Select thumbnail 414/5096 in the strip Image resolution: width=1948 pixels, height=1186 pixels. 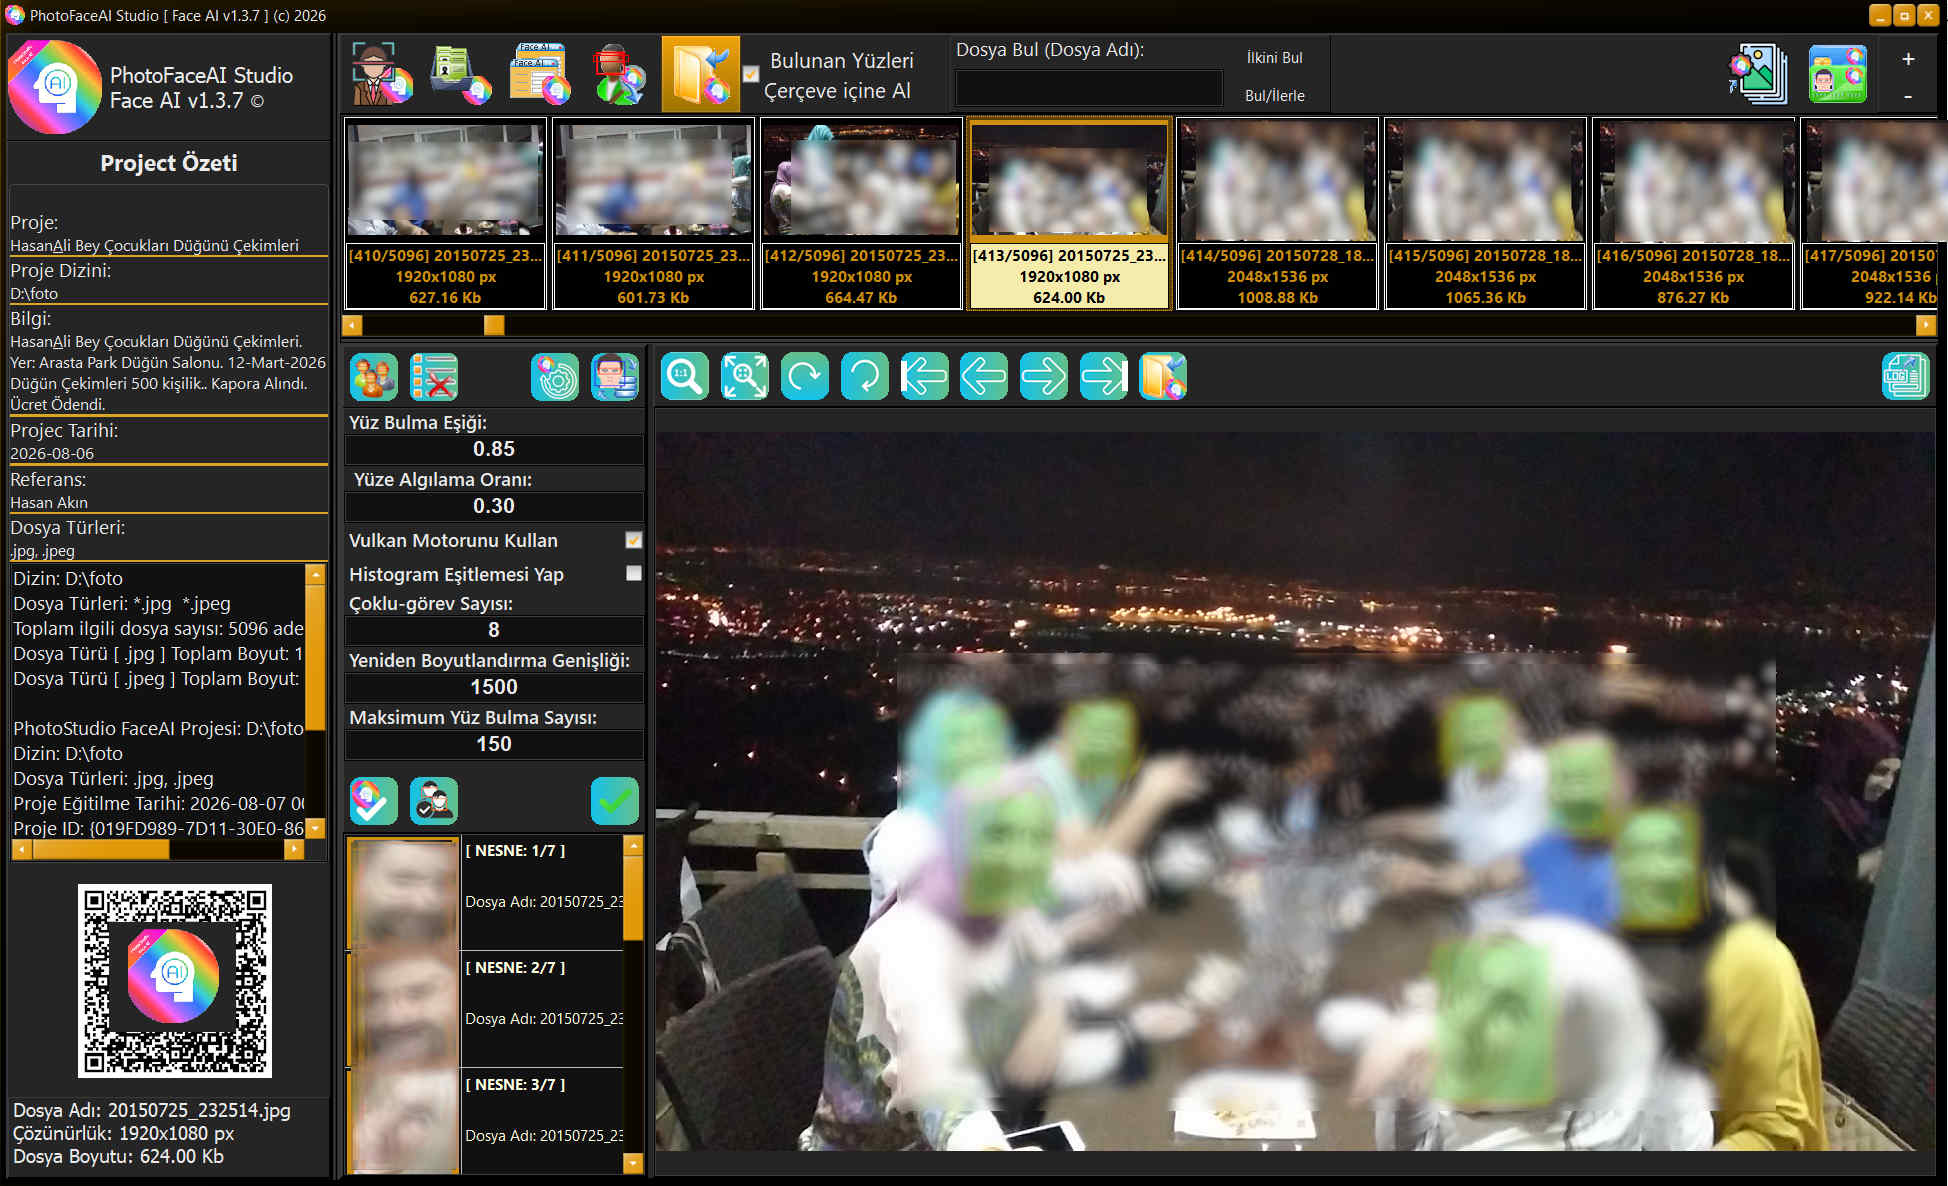click(1278, 214)
